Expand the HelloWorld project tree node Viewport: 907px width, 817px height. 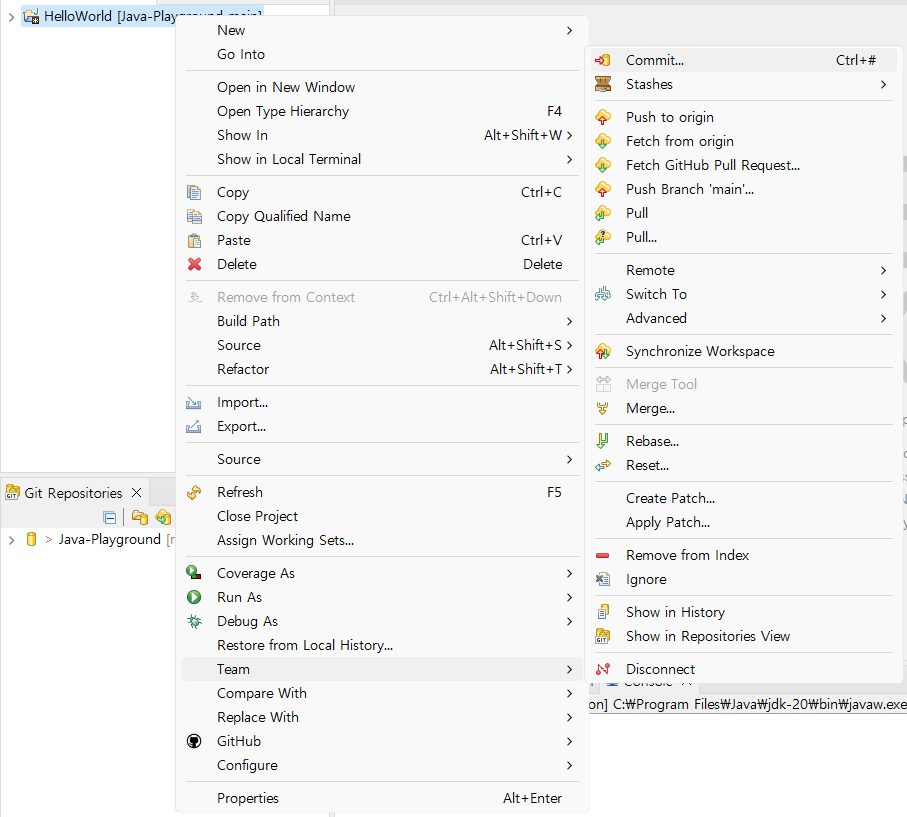click(11, 17)
